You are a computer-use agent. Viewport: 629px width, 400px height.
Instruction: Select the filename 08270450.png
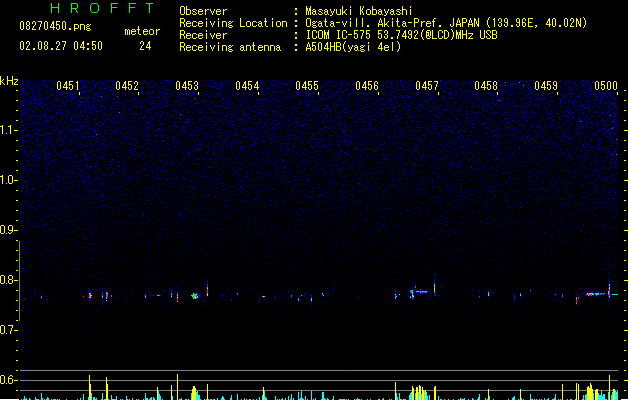55,26
